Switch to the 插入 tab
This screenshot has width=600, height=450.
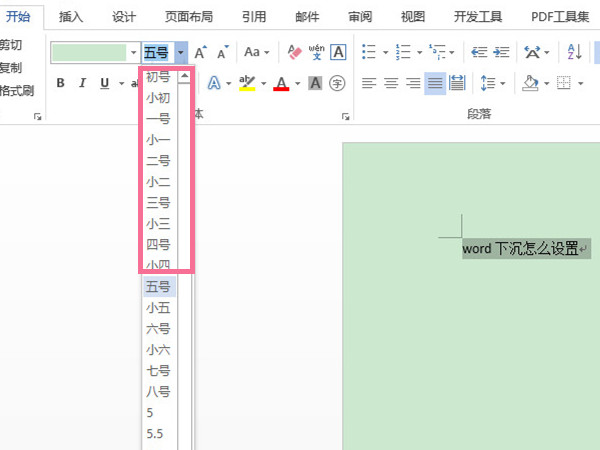coord(71,16)
